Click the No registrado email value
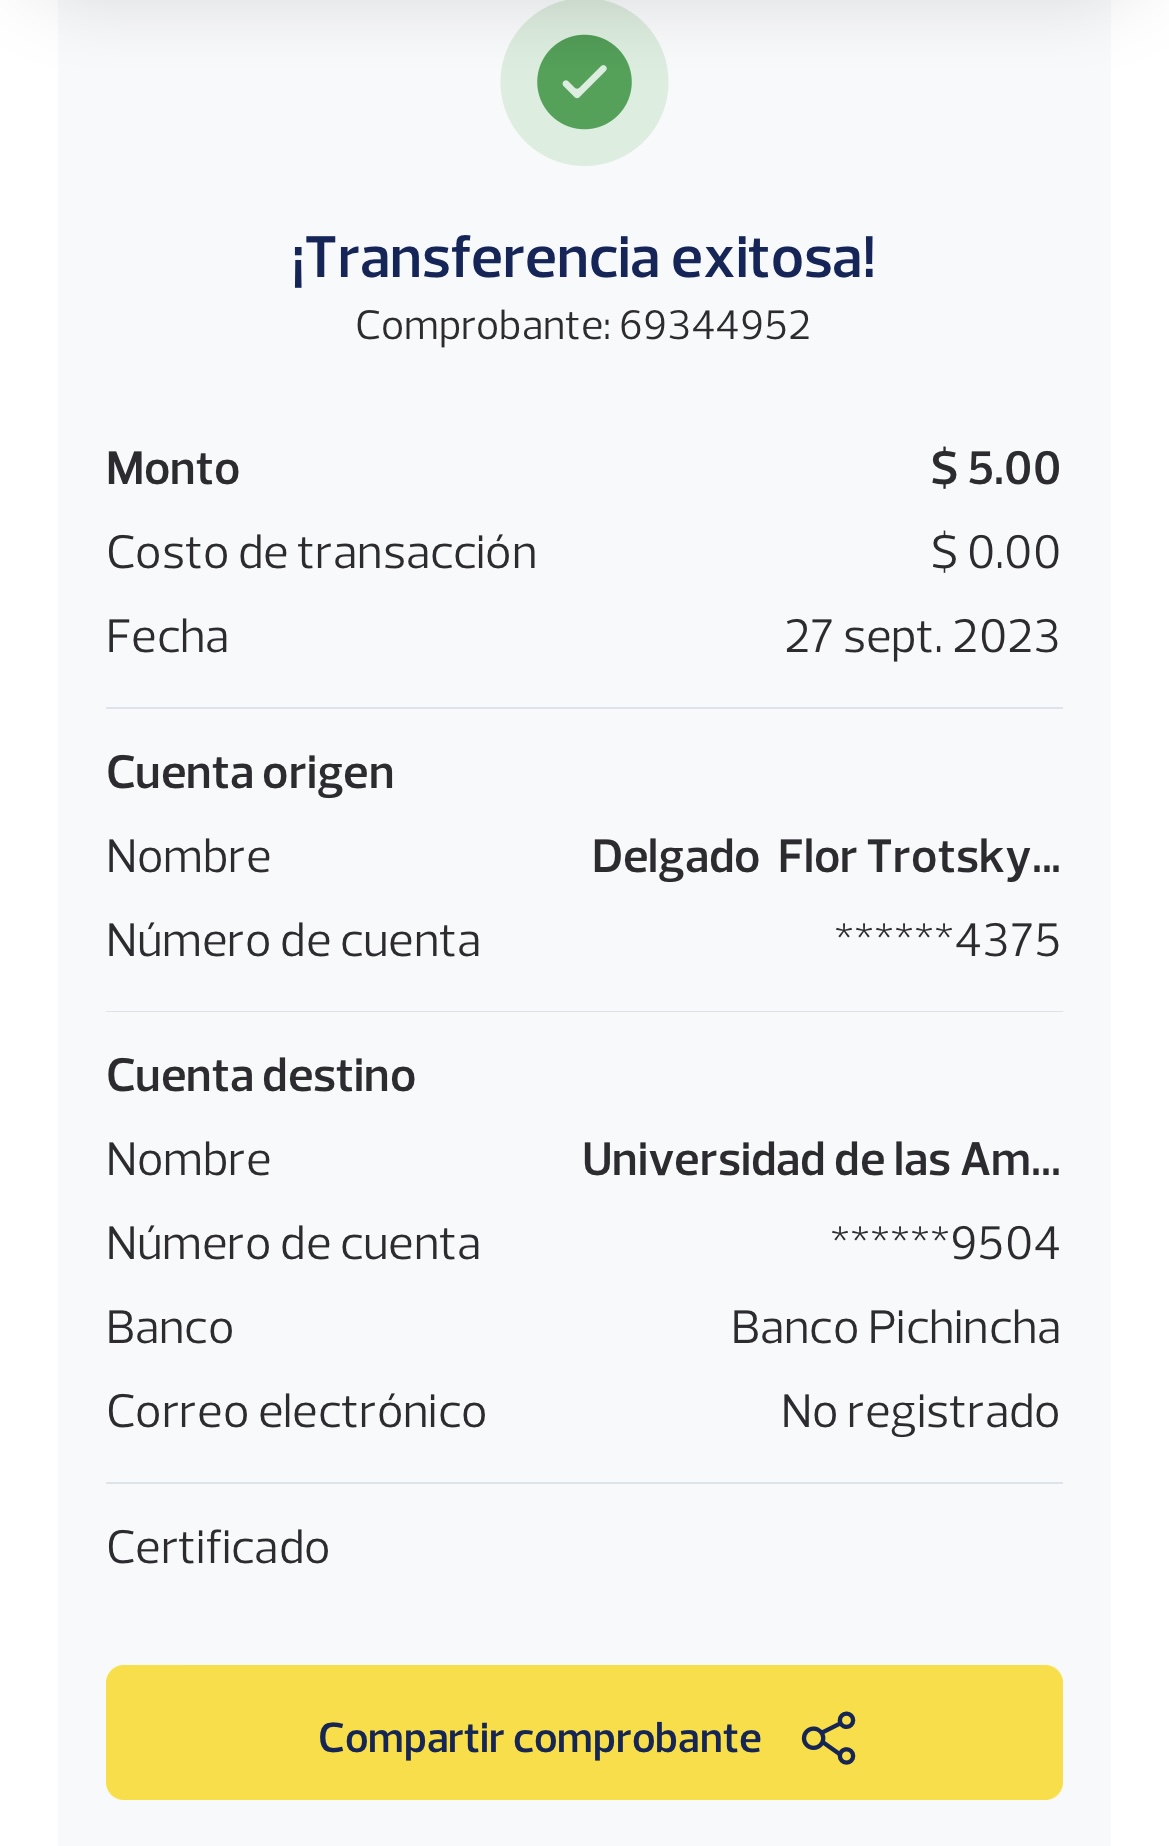The image size is (1169, 1846). 920,1412
